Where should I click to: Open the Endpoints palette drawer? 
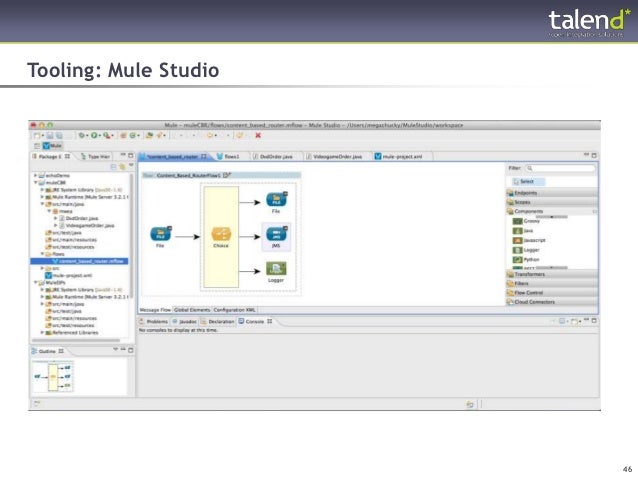pos(552,193)
